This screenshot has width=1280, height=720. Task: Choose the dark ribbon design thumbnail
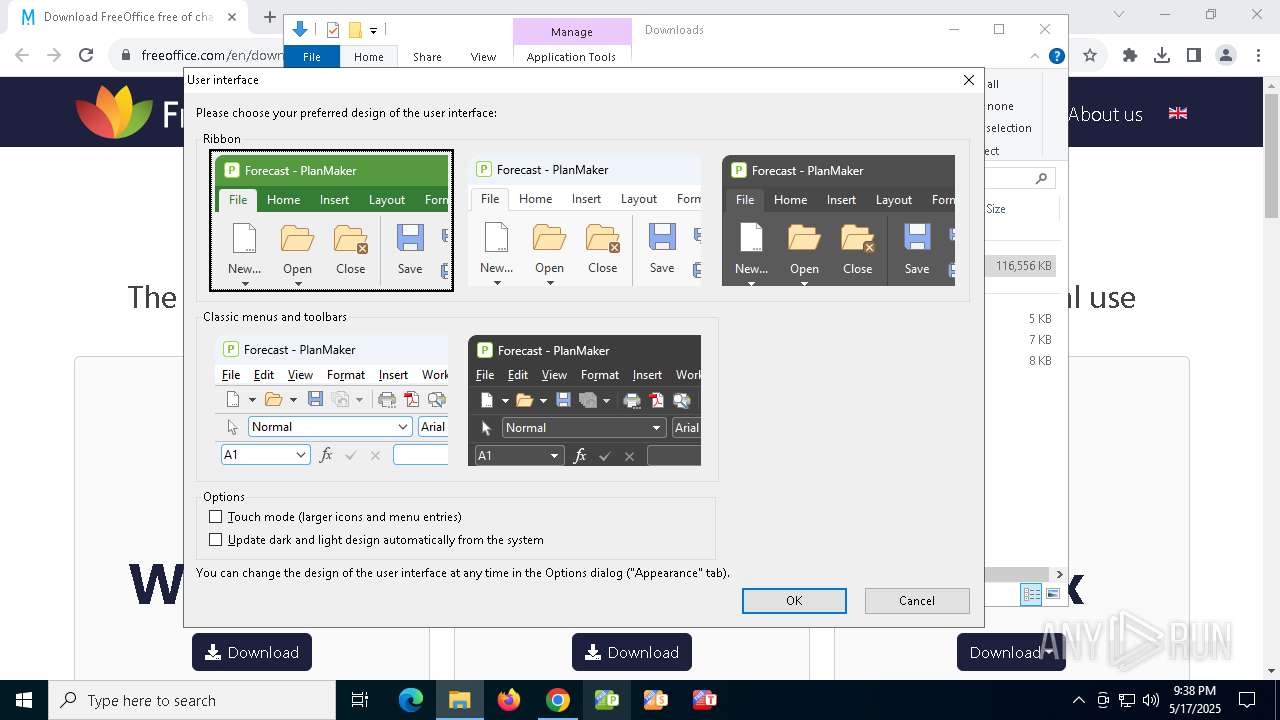[838, 221]
